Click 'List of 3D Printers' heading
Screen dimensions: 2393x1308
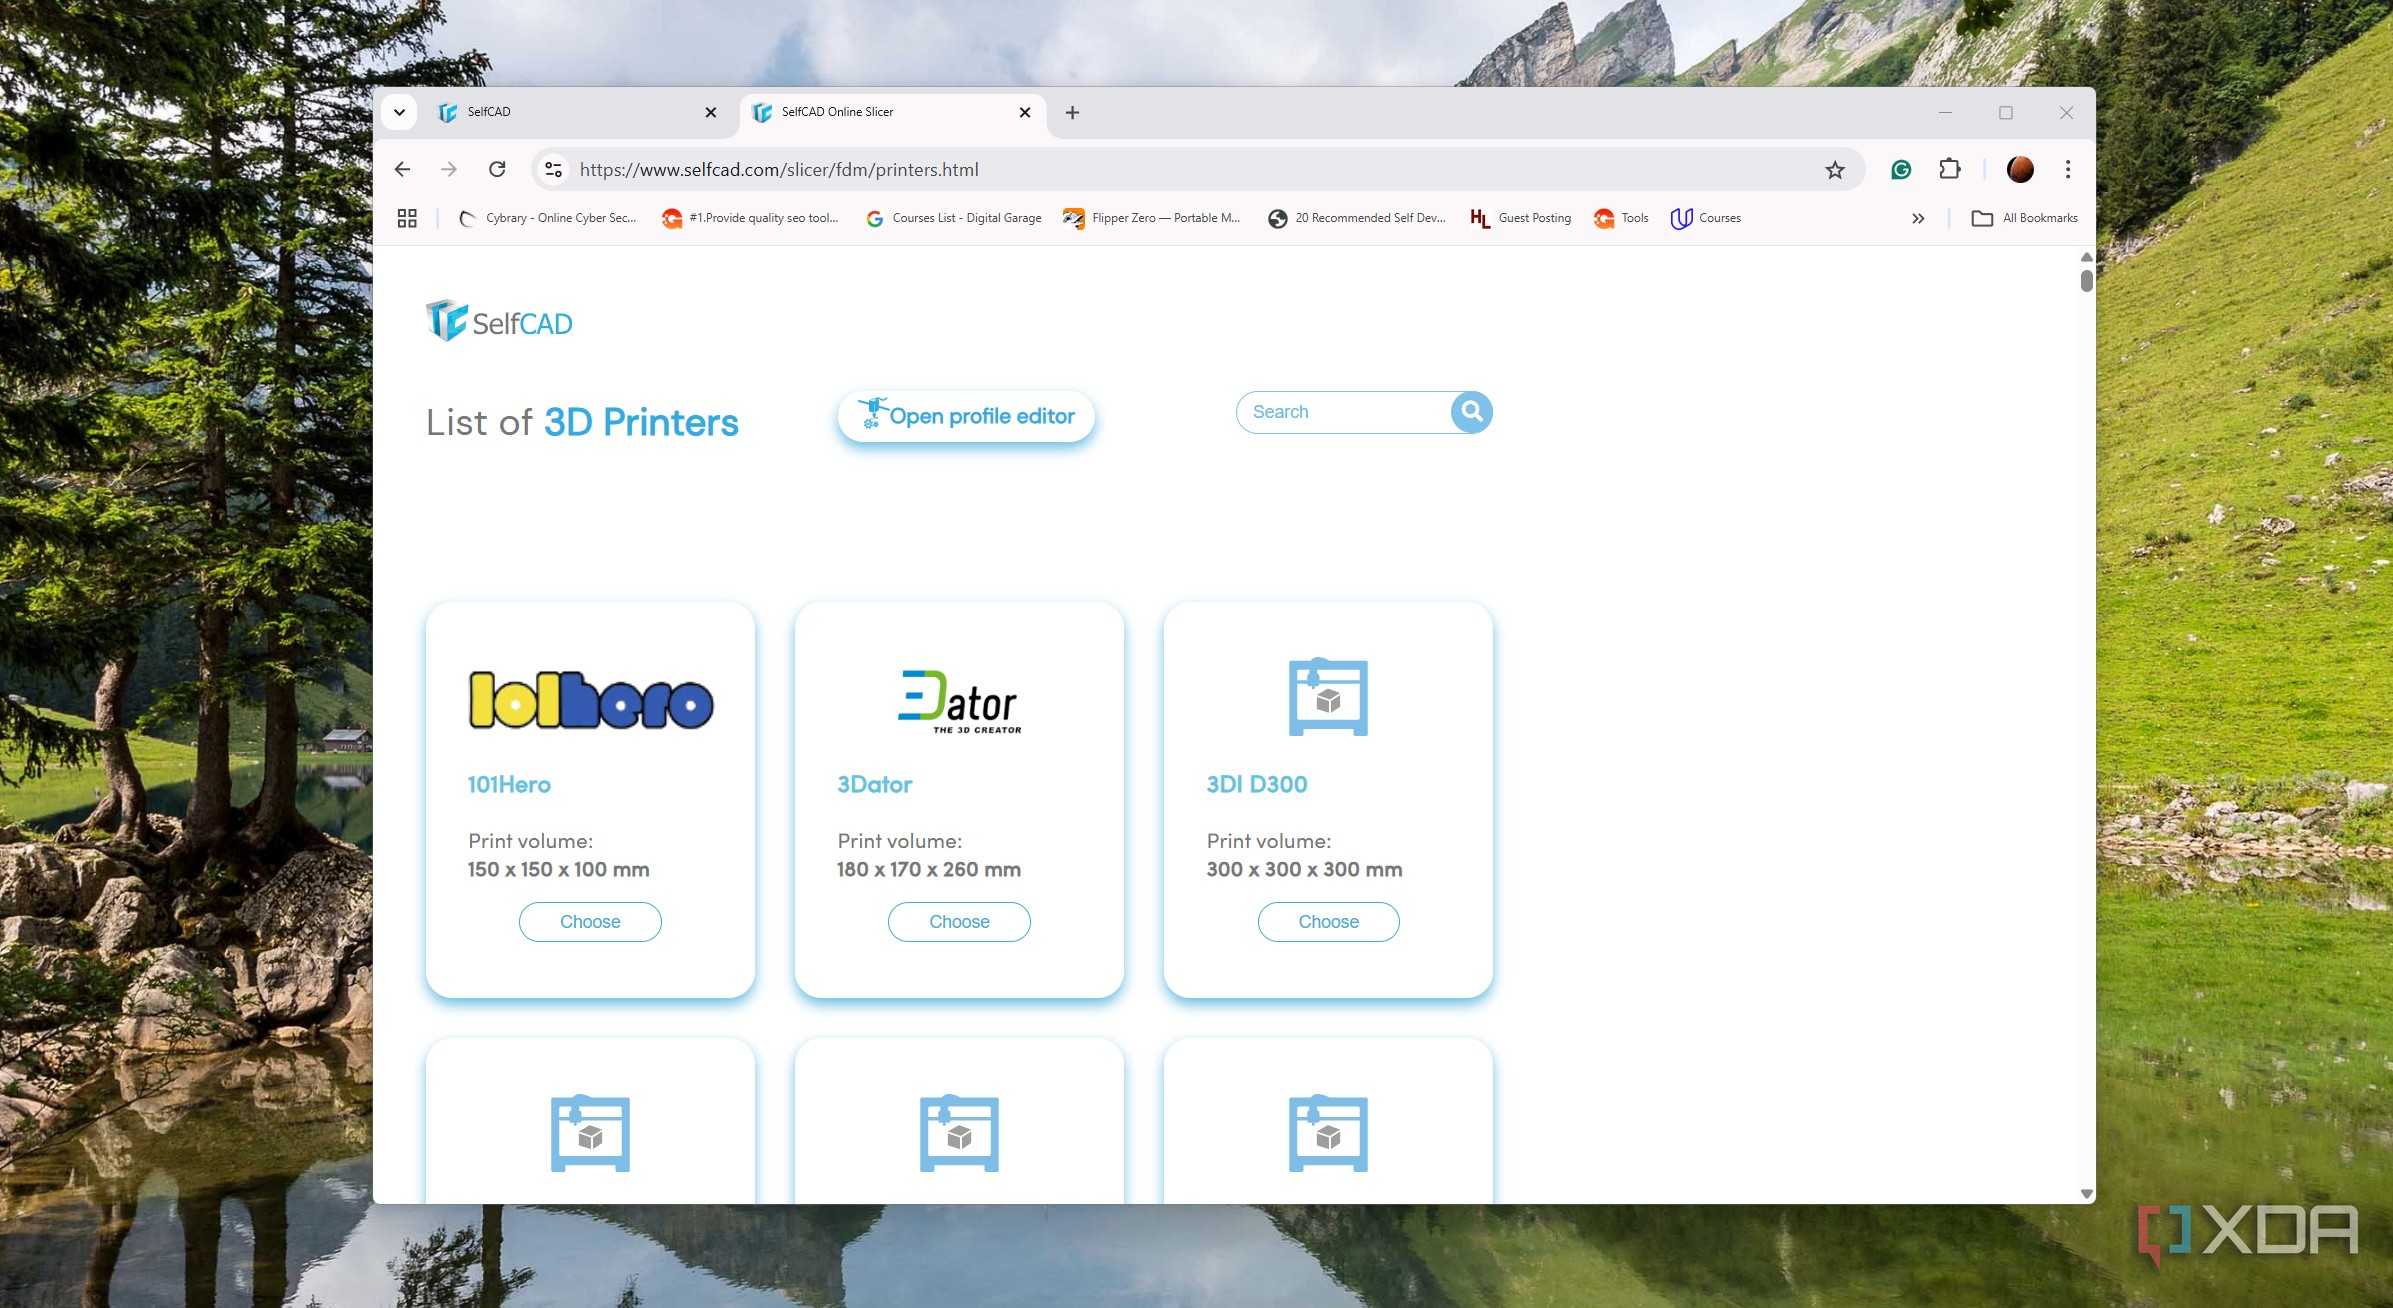pyautogui.click(x=582, y=422)
